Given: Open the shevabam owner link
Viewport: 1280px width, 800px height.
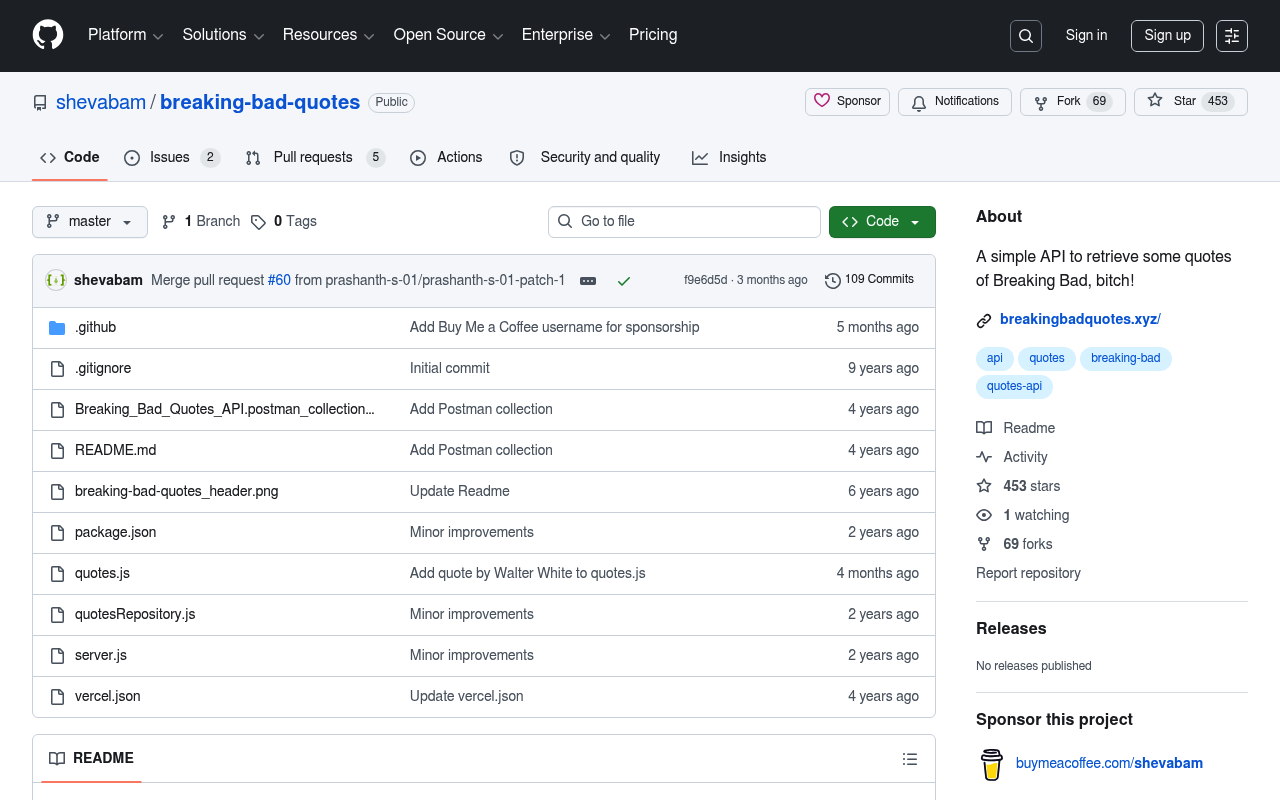Looking at the screenshot, I should click(x=101, y=102).
